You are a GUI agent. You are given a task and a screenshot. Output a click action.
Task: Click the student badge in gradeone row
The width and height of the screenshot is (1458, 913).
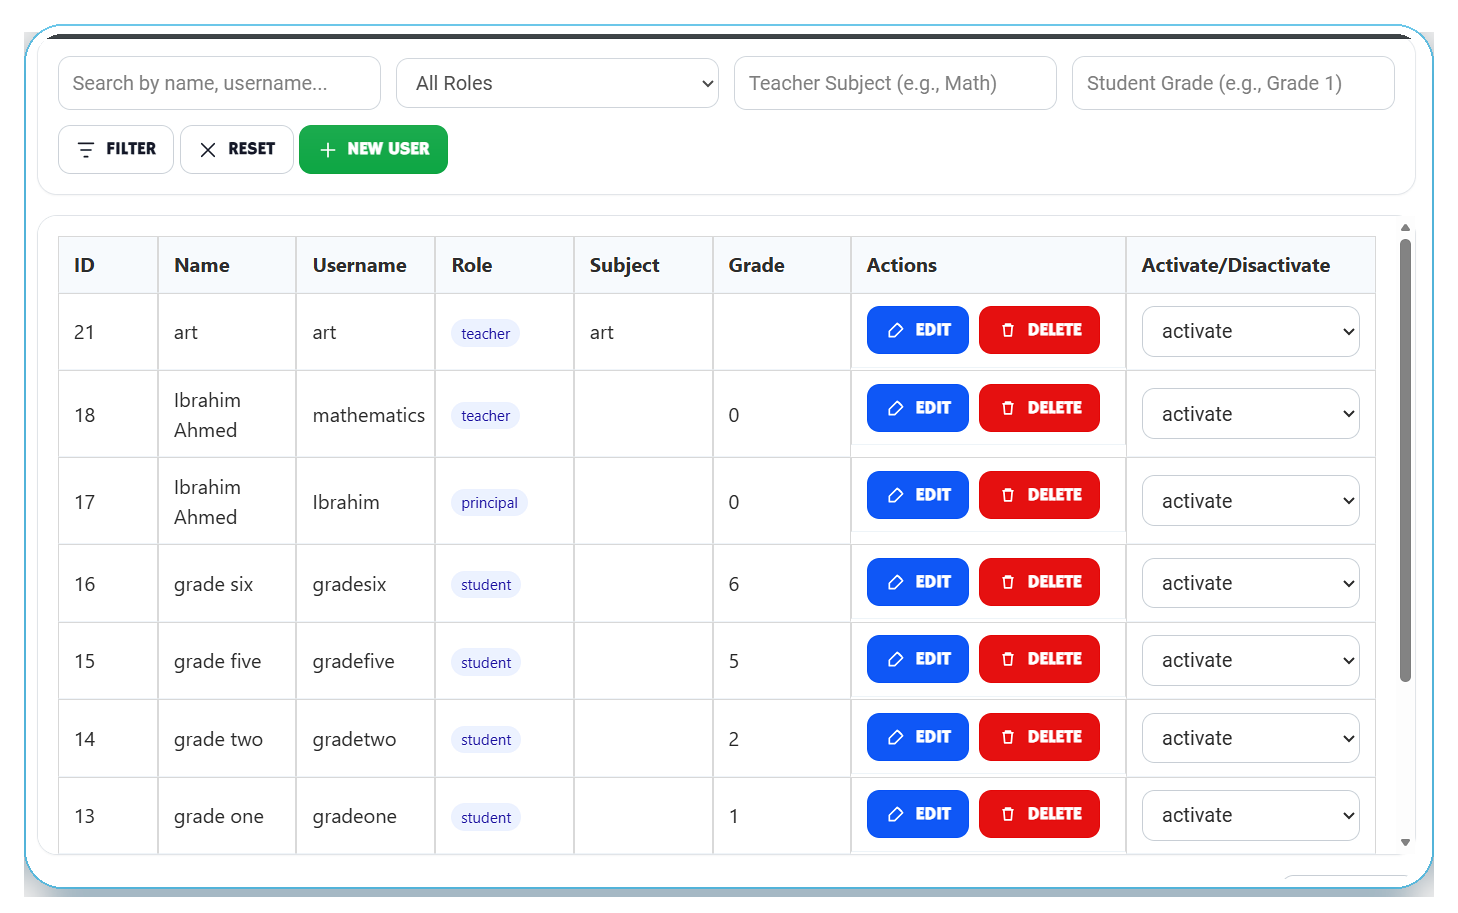486,818
